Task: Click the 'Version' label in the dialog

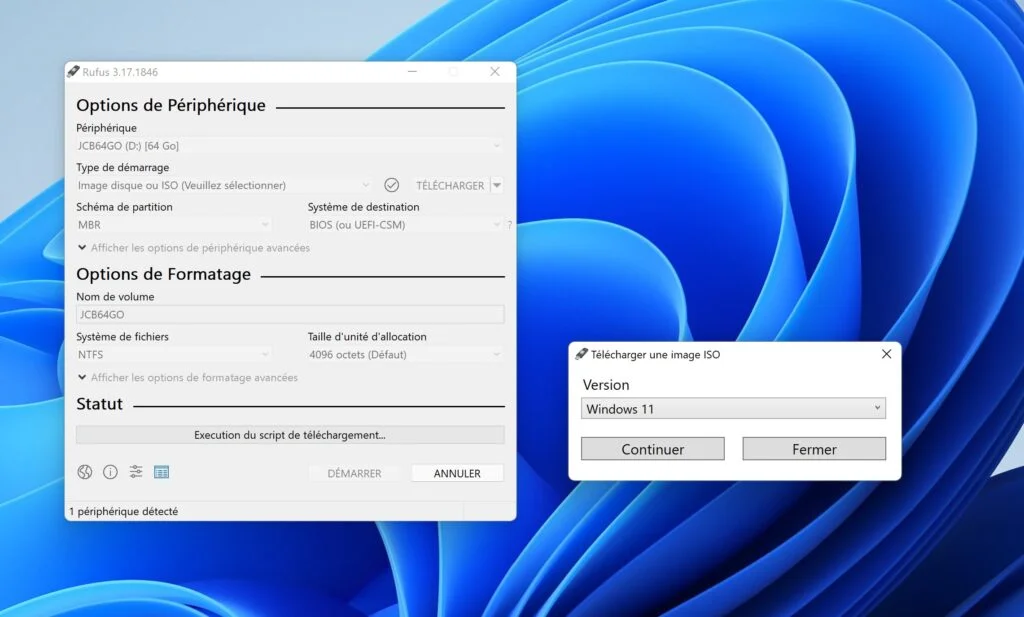Action: pyautogui.click(x=606, y=385)
